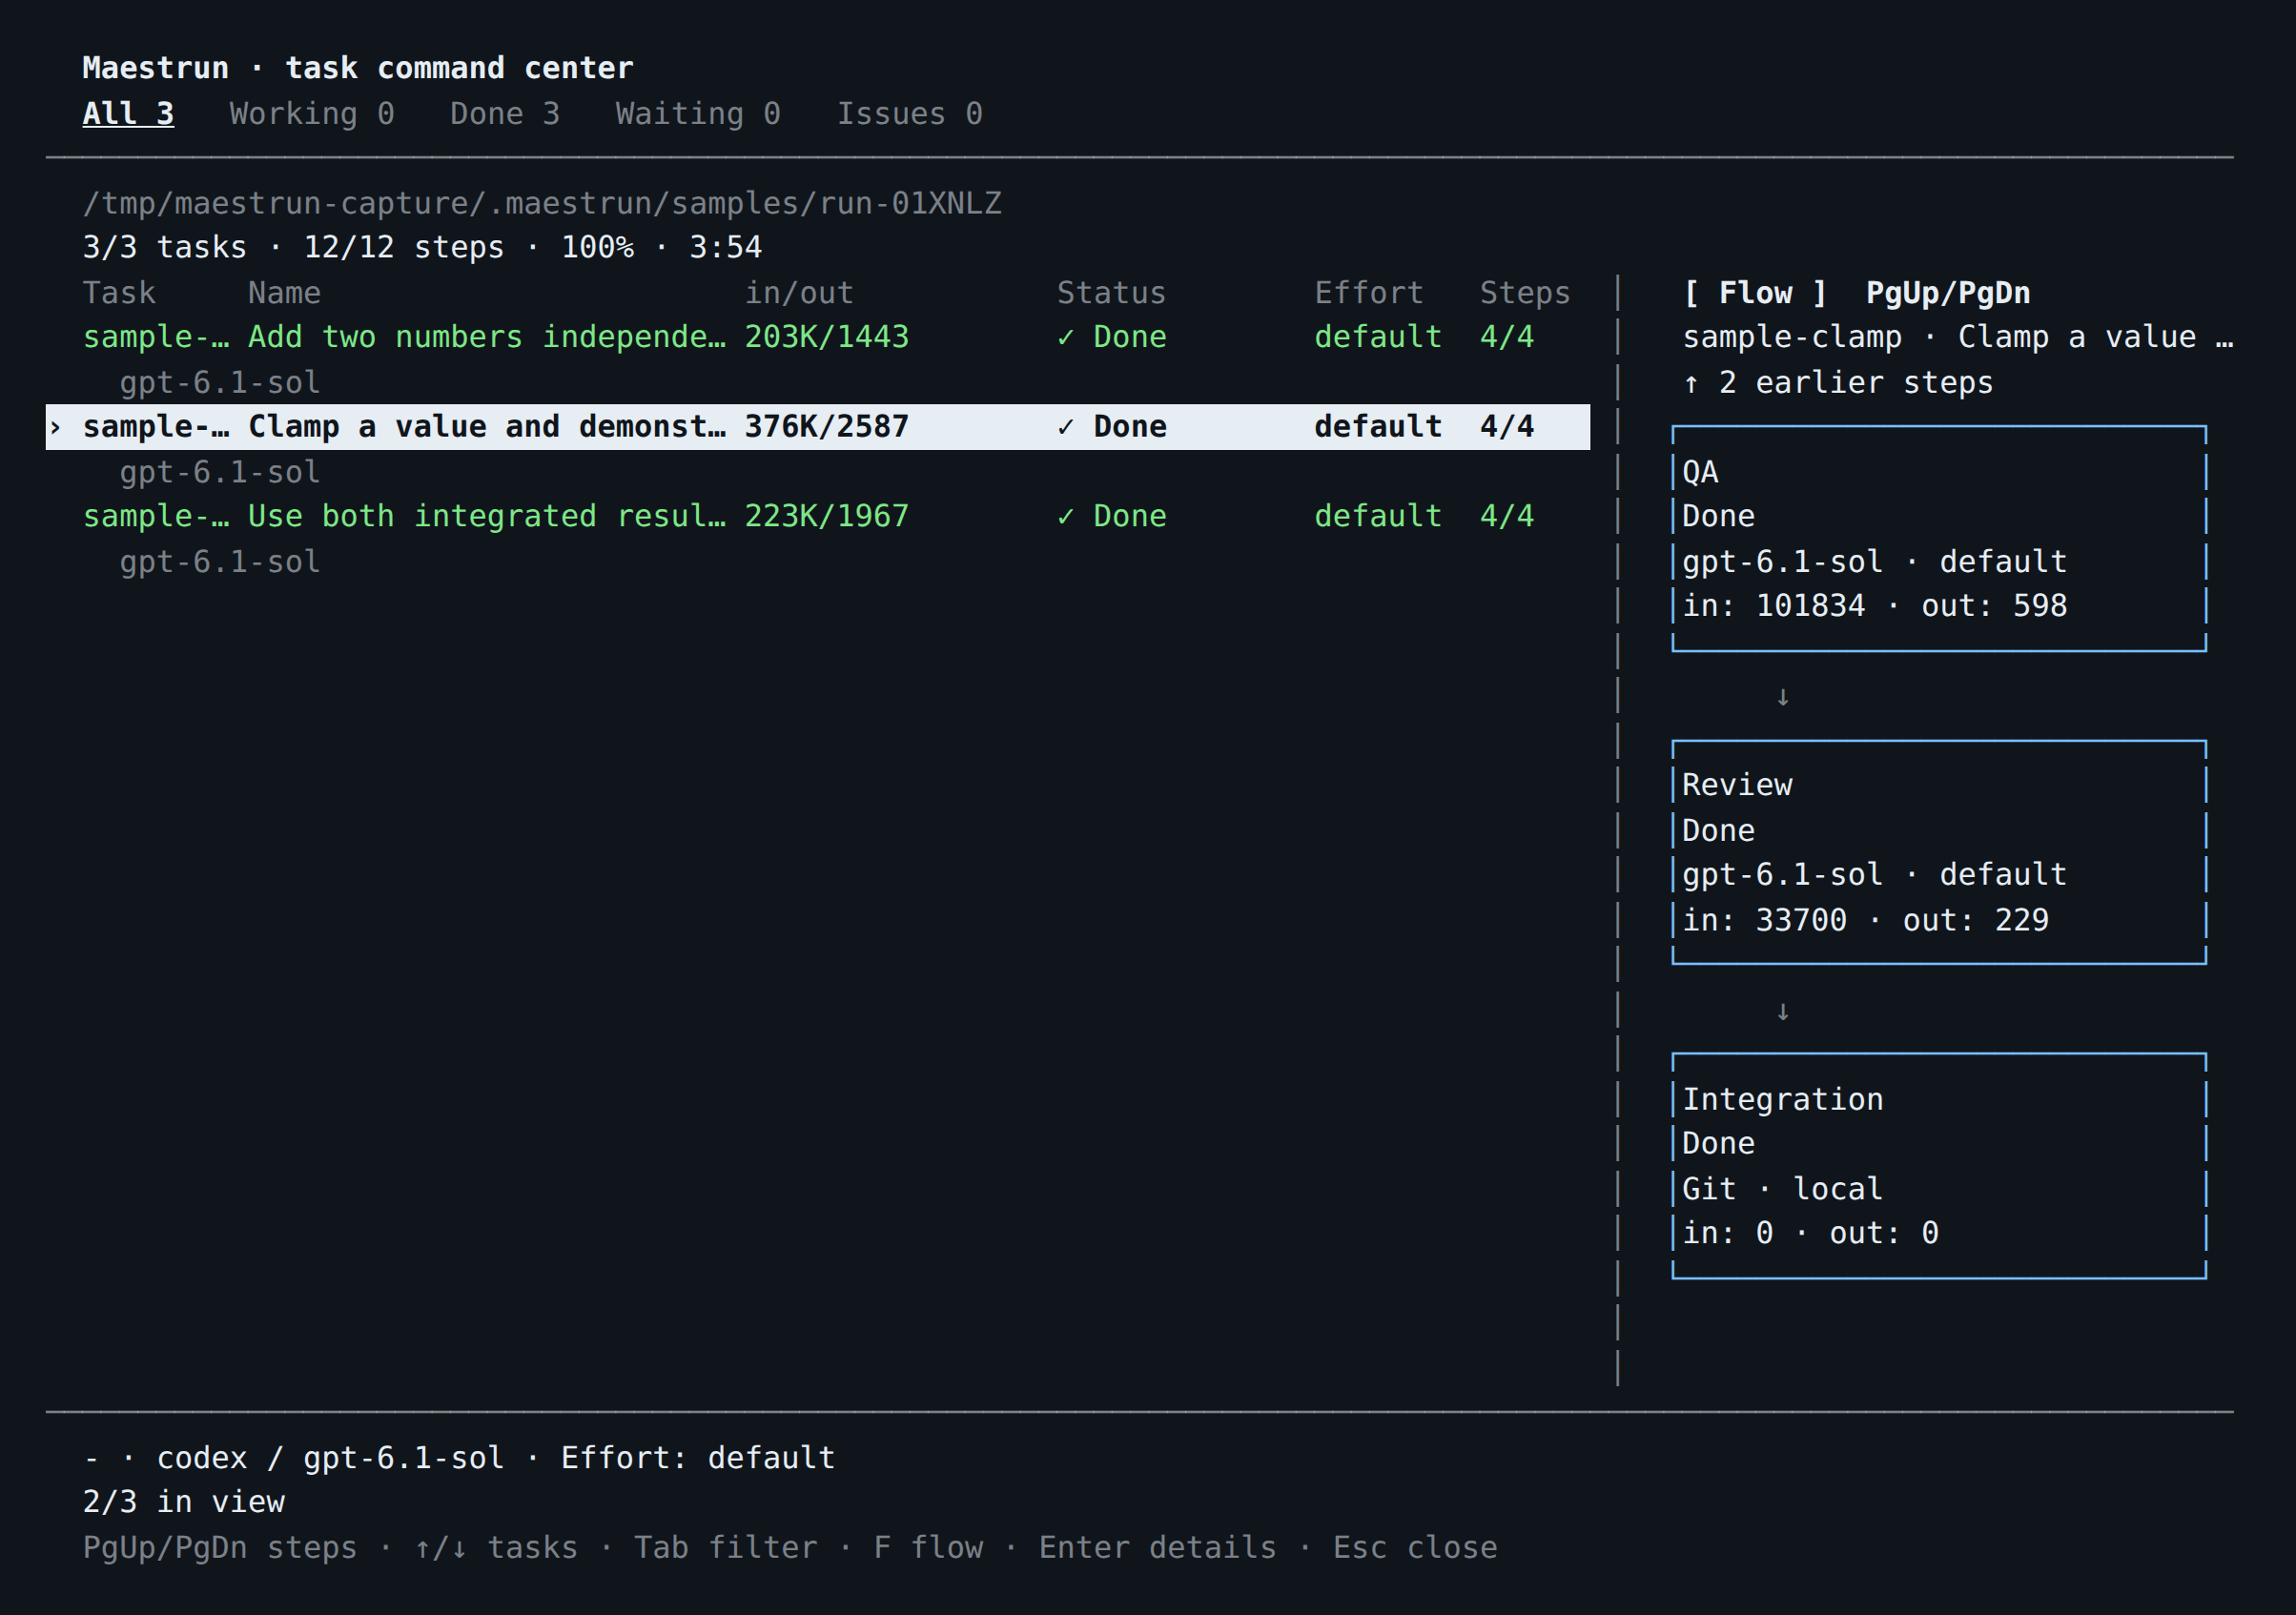Screen dimensions: 2296x1615
Task: Open the Review step box
Action: point(1939,853)
